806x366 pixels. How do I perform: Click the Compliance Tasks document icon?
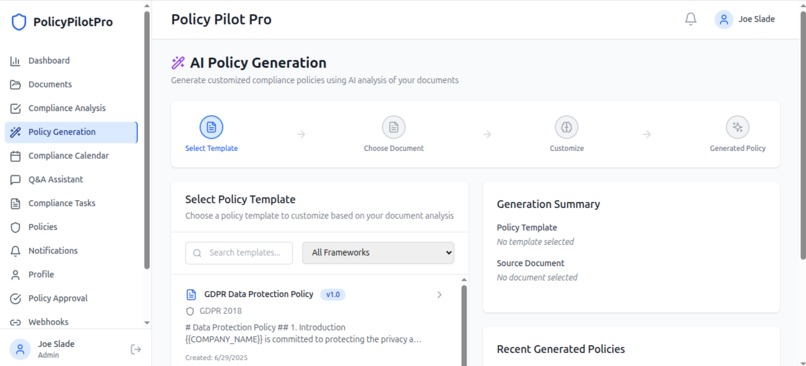click(15, 204)
